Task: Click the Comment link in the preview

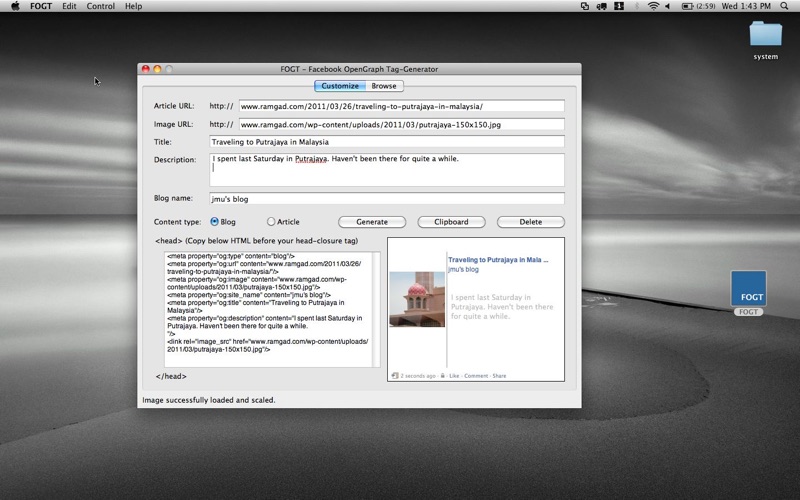Action: coord(476,376)
